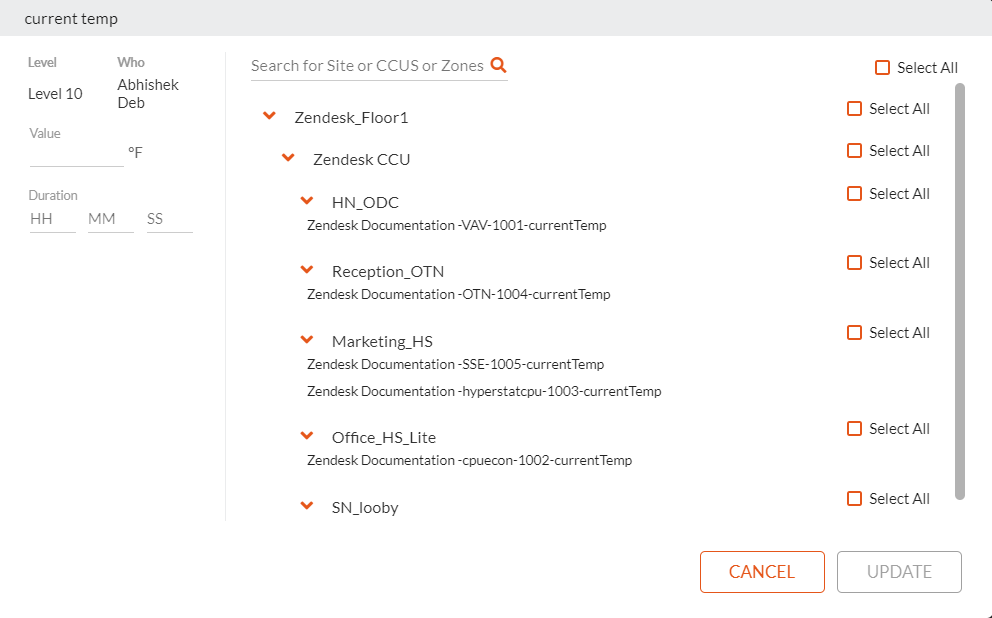Collapse the Zendesk_Floor1 tree node
The width and height of the screenshot is (992, 618).
[268, 115]
